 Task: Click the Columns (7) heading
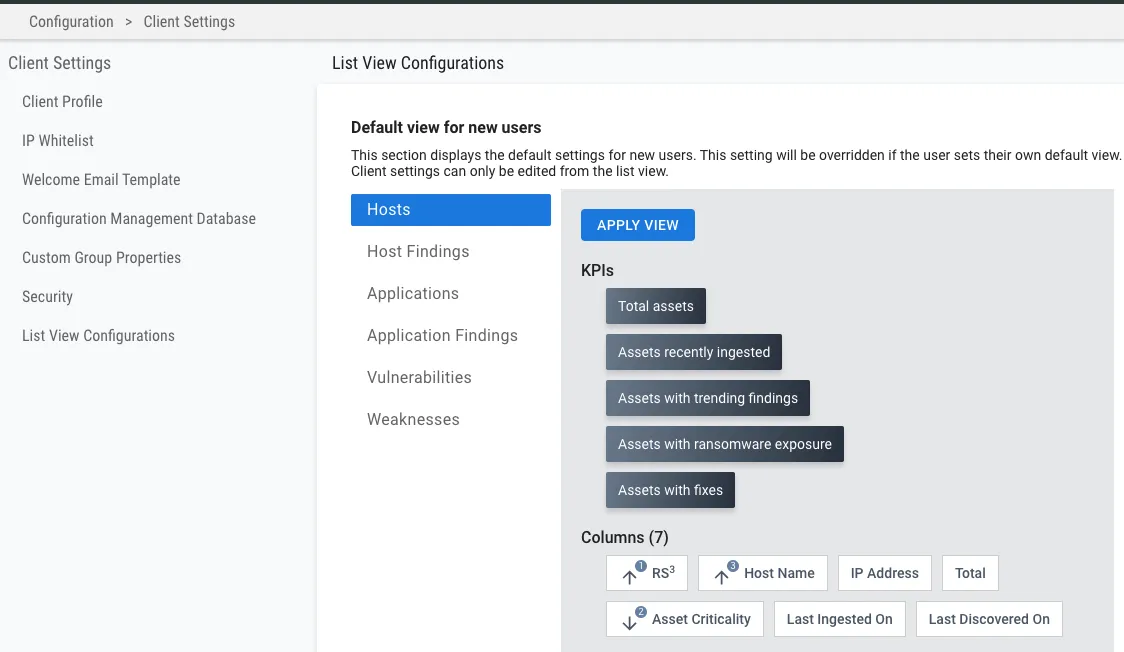point(624,537)
